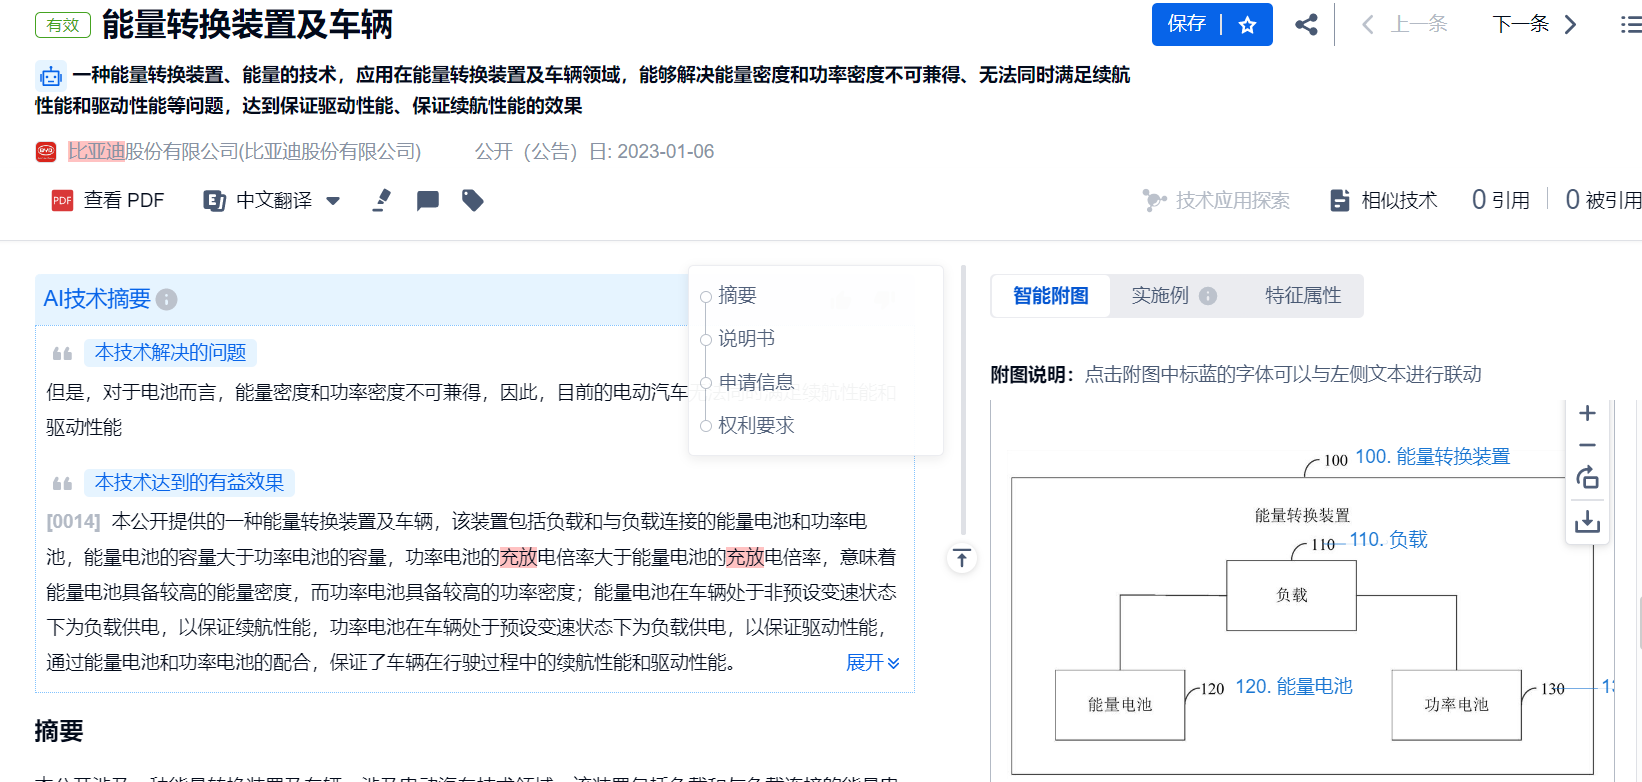The width and height of the screenshot is (1642, 782).
Task: Jump to 说明书 in the outline menu
Action: (x=746, y=339)
